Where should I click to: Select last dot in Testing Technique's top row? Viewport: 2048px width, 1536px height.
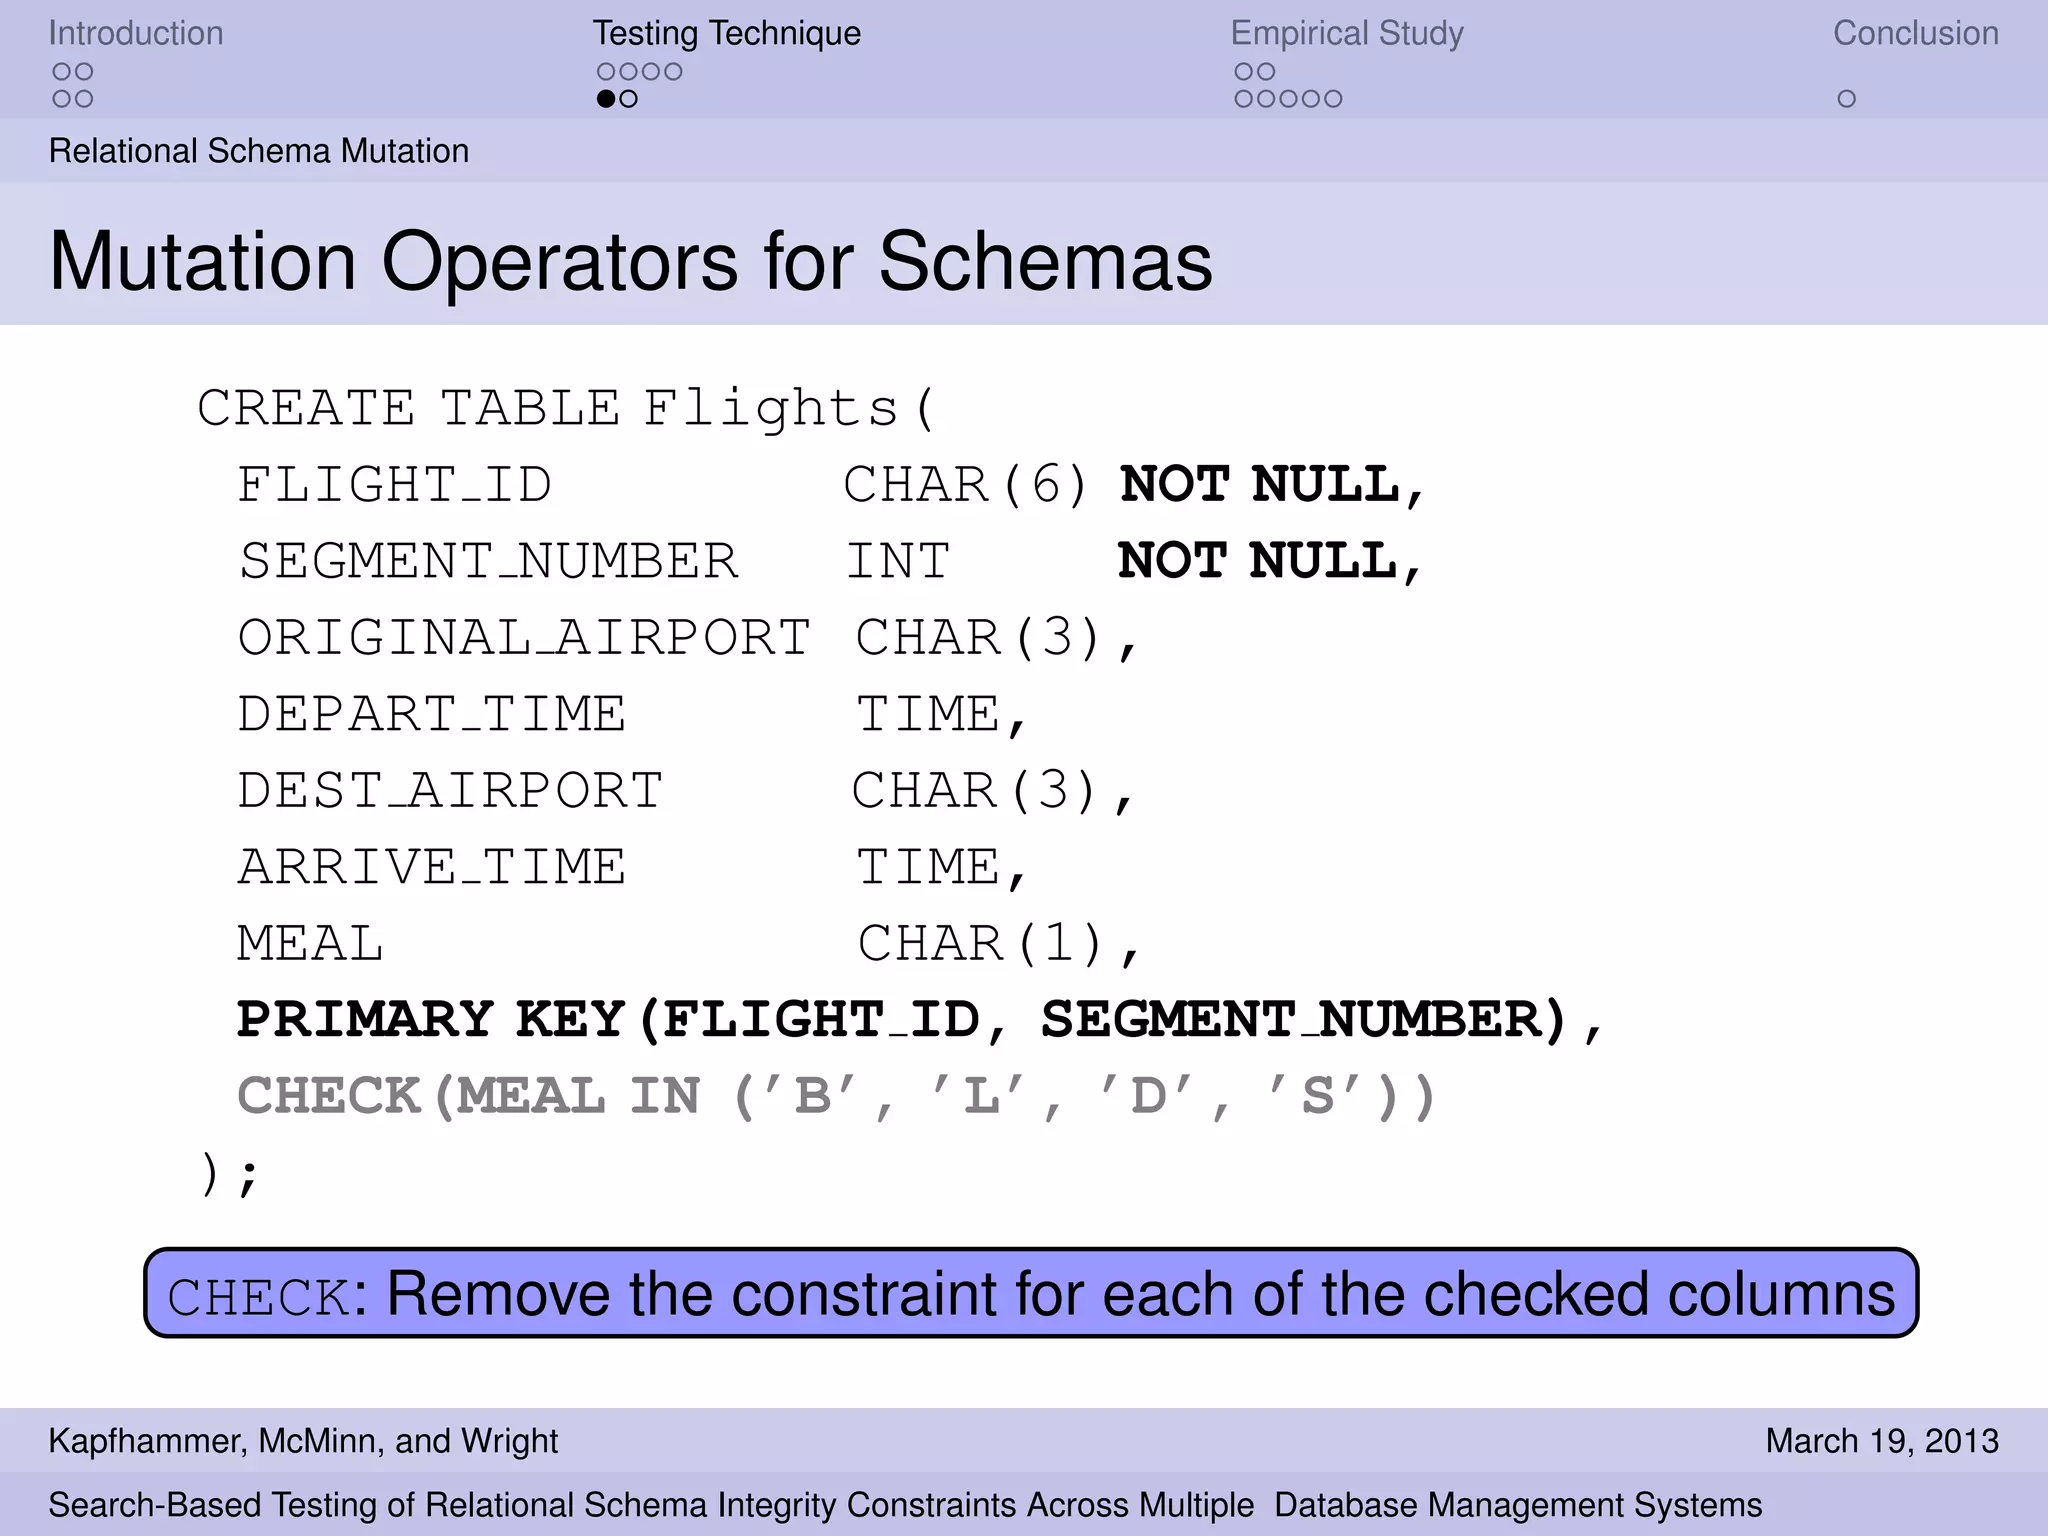[x=673, y=72]
